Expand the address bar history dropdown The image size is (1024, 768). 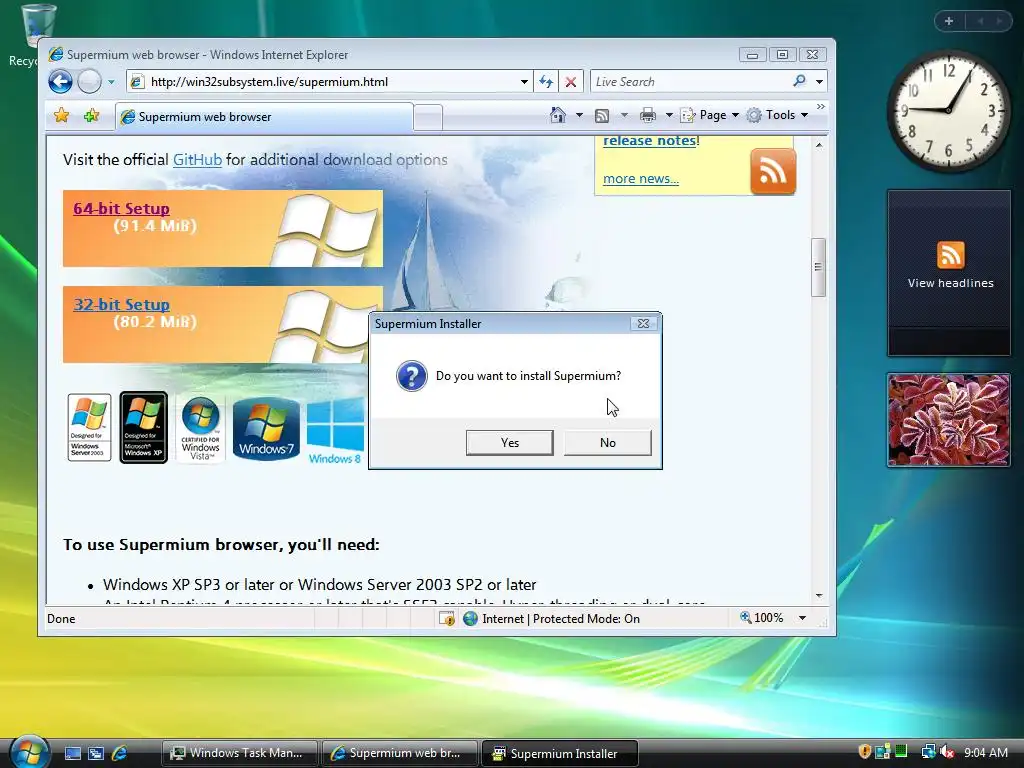pyautogui.click(x=524, y=82)
